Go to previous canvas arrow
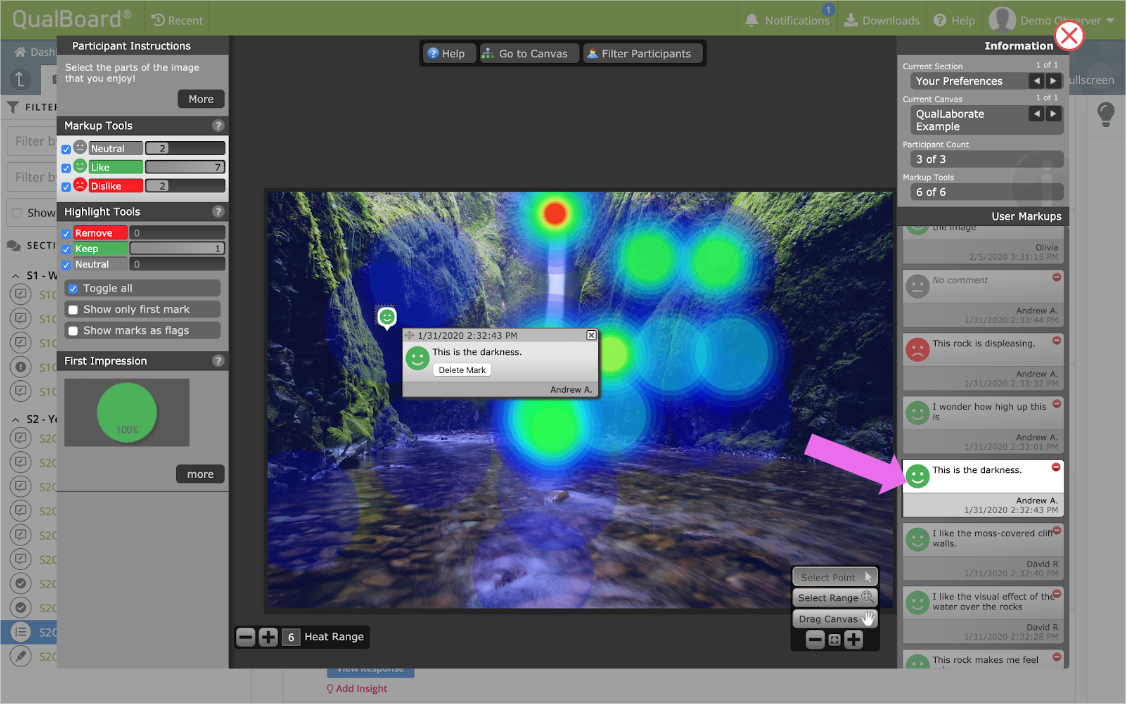Image resolution: width=1127 pixels, height=705 pixels. [x=1036, y=114]
